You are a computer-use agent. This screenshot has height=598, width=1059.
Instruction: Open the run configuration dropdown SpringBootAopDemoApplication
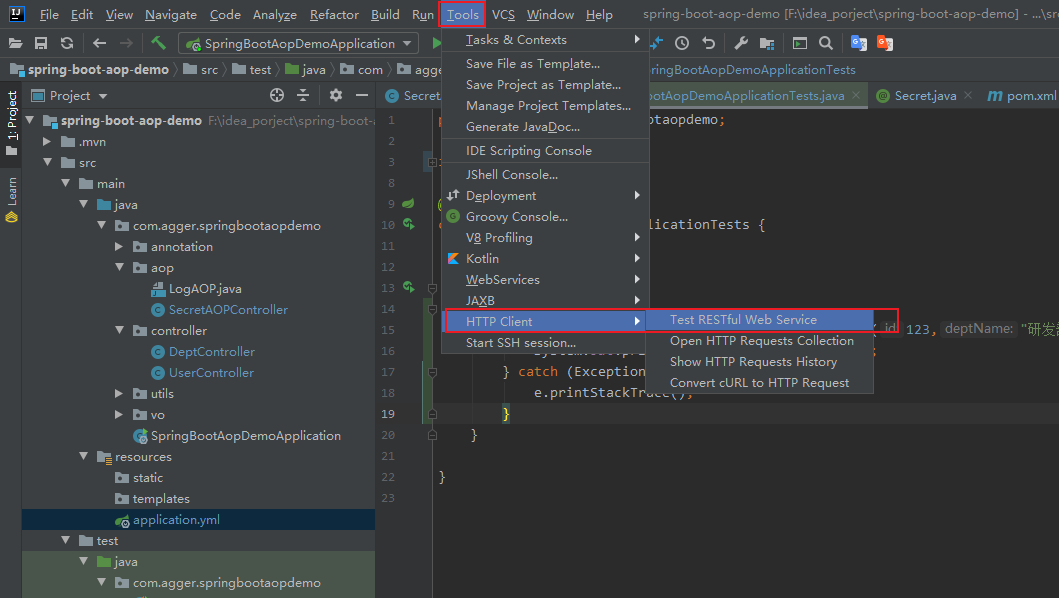[x=298, y=43]
